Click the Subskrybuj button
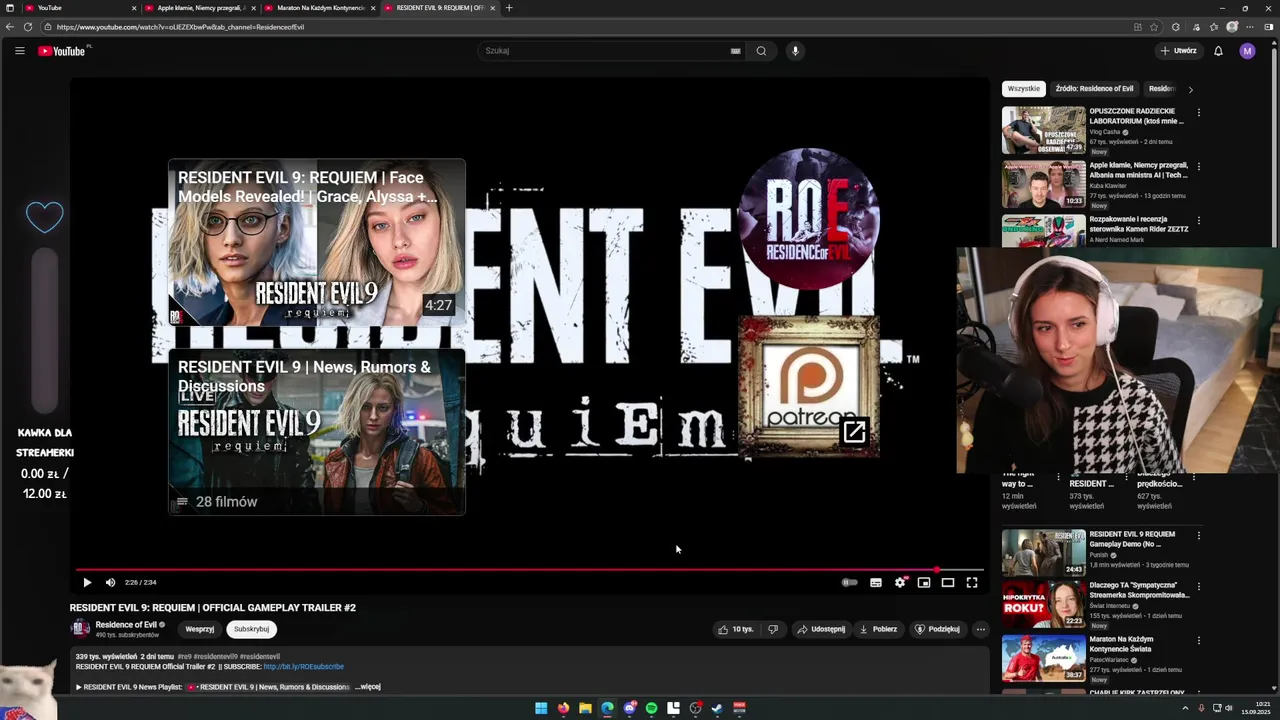1280x720 pixels. coord(251,629)
